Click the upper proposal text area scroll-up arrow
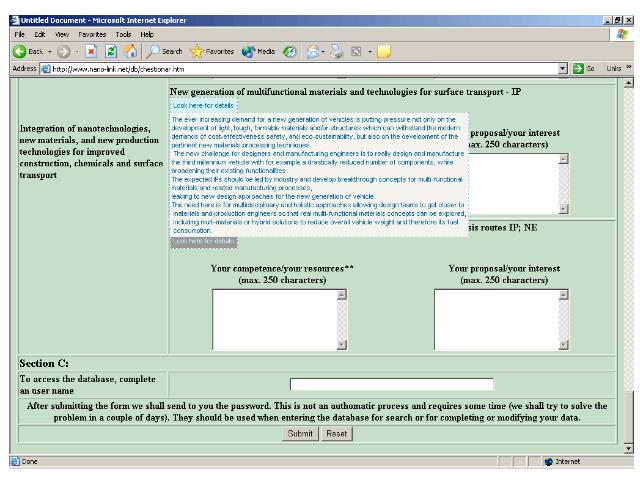This screenshot has width=640, height=480. pyautogui.click(x=564, y=159)
